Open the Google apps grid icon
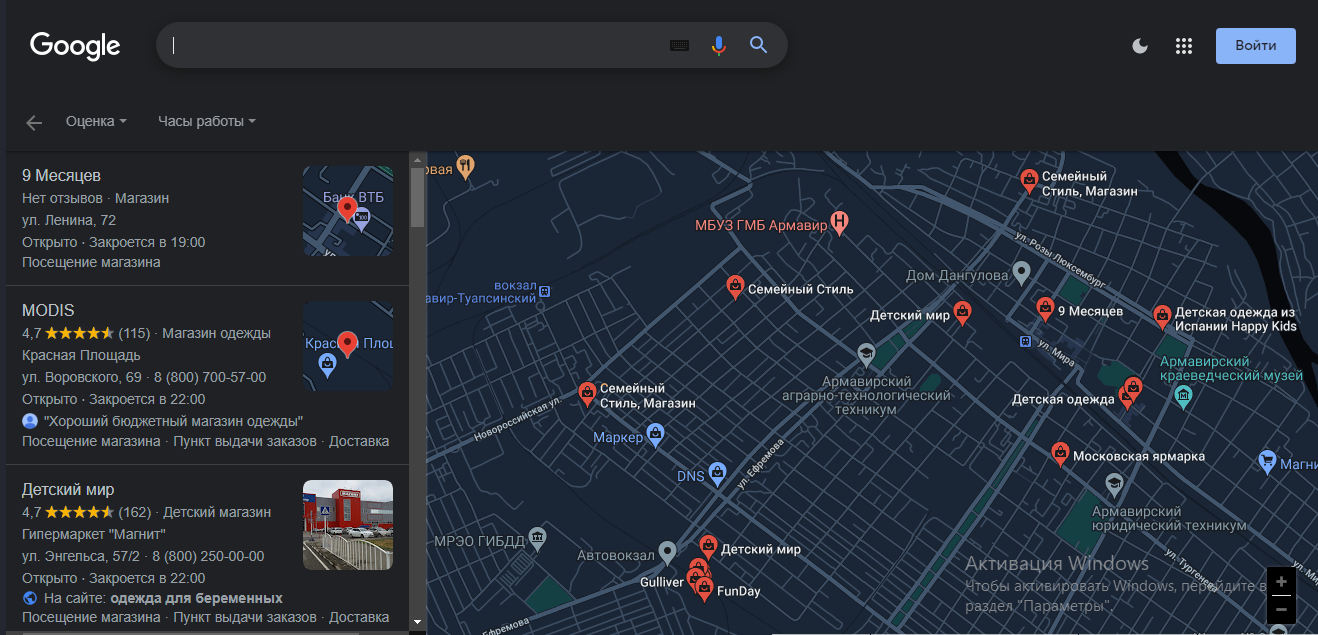This screenshot has width=1318, height=635. tap(1184, 46)
